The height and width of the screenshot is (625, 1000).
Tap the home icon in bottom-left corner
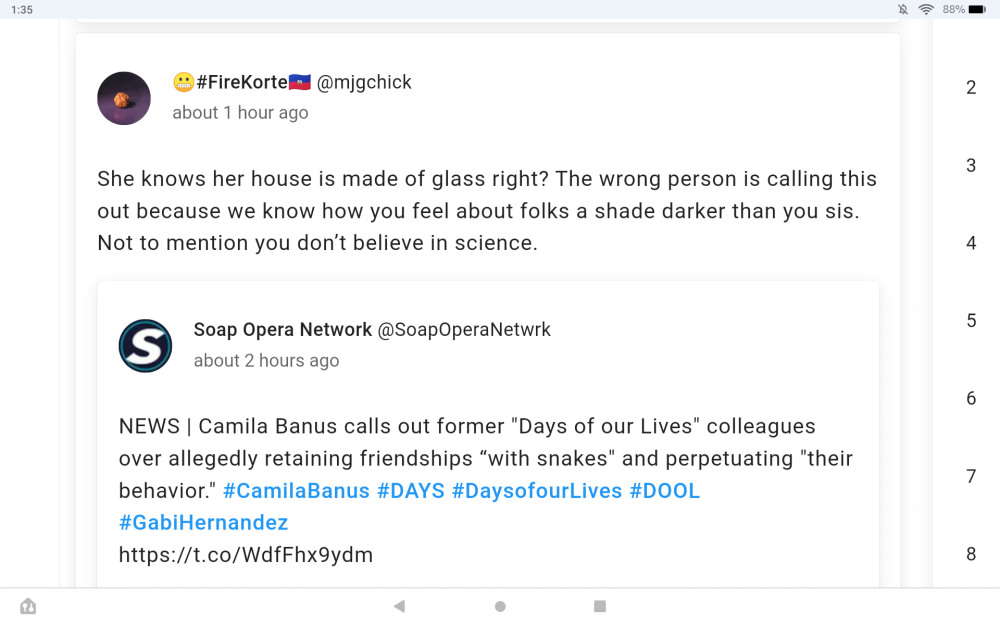(x=28, y=606)
